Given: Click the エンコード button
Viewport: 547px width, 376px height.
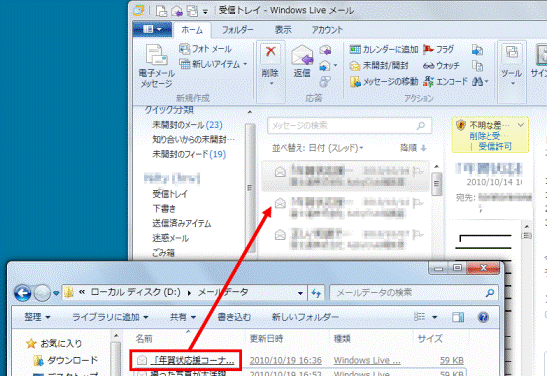Looking at the screenshot, I should point(445,82).
